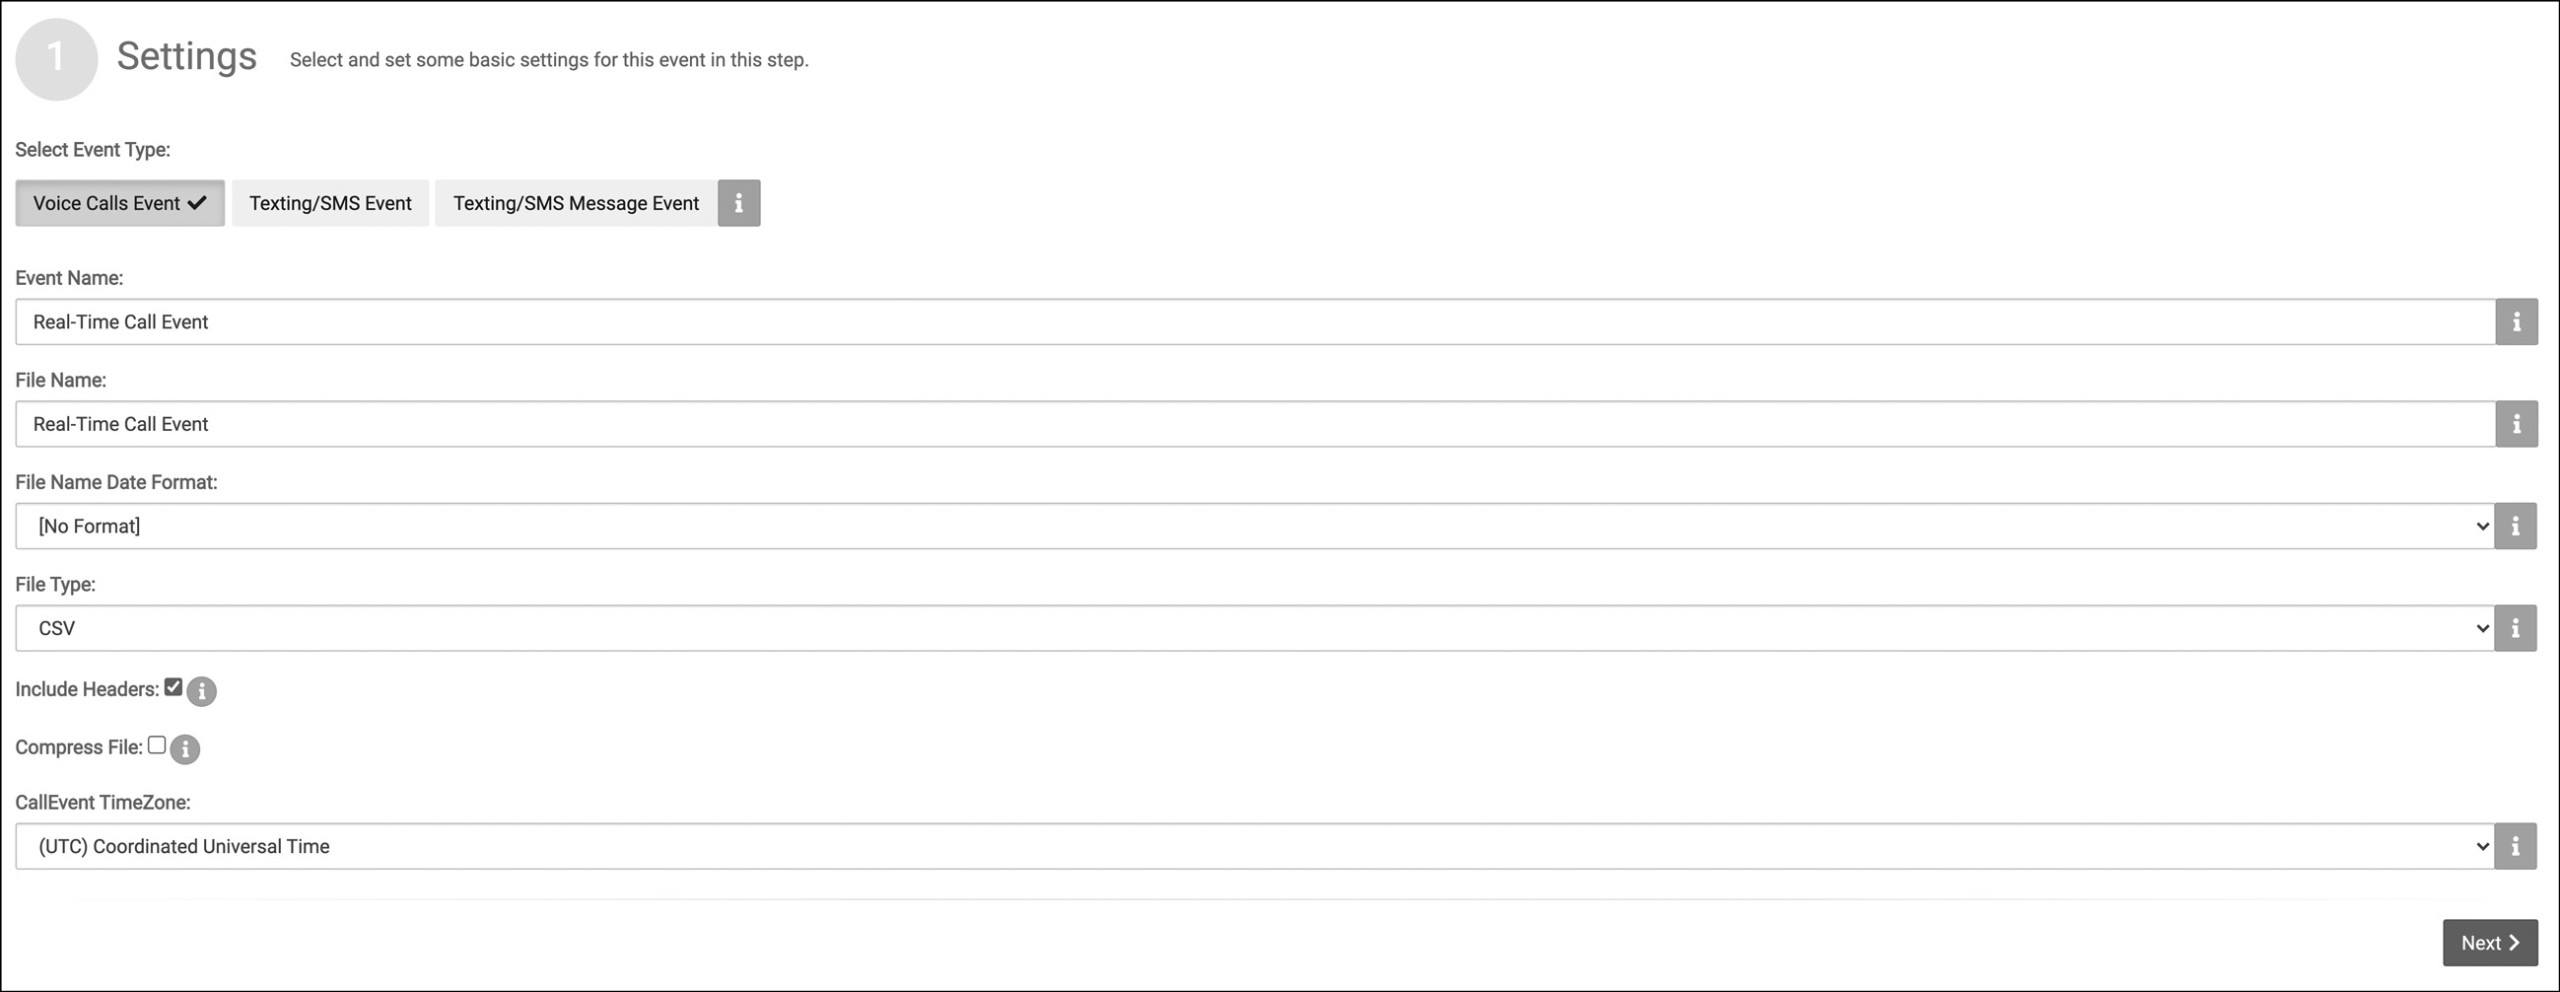This screenshot has height=992, width=2560.
Task: Click the info icon beside event type buttons
Action: 738,203
